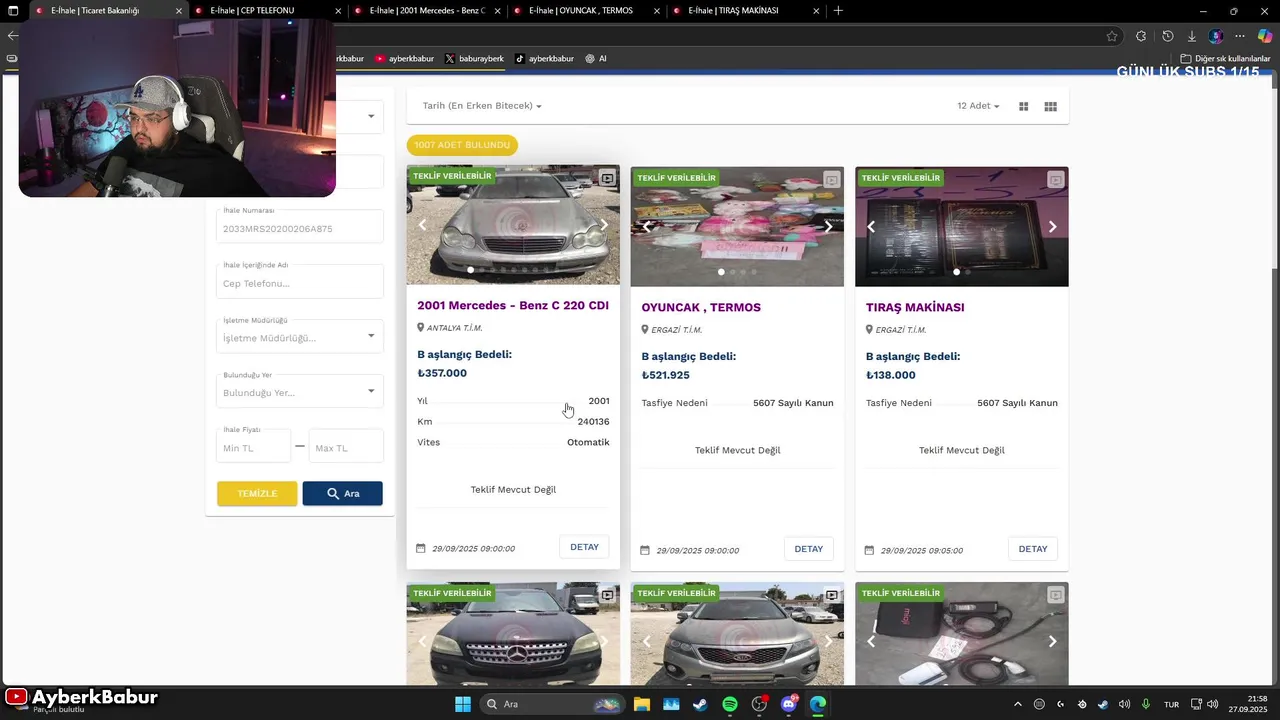Open the TIRAŞ MAKİNASI listing title
Screen dimensions: 1280x720
tap(915, 308)
